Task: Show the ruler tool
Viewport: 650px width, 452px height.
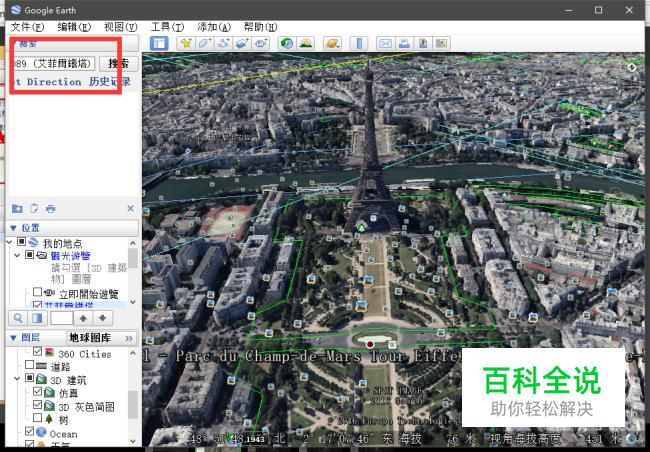Action: pyautogui.click(x=359, y=43)
